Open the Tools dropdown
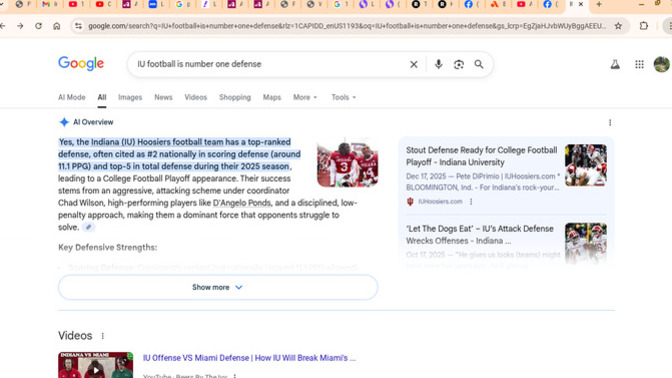The width and height of the screenshot is (672, 378). pos(343,97)
